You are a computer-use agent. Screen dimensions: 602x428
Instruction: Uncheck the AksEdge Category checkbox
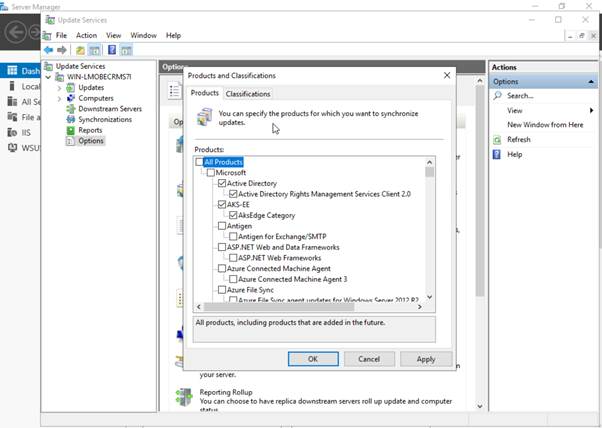click(x=233, y=215)
